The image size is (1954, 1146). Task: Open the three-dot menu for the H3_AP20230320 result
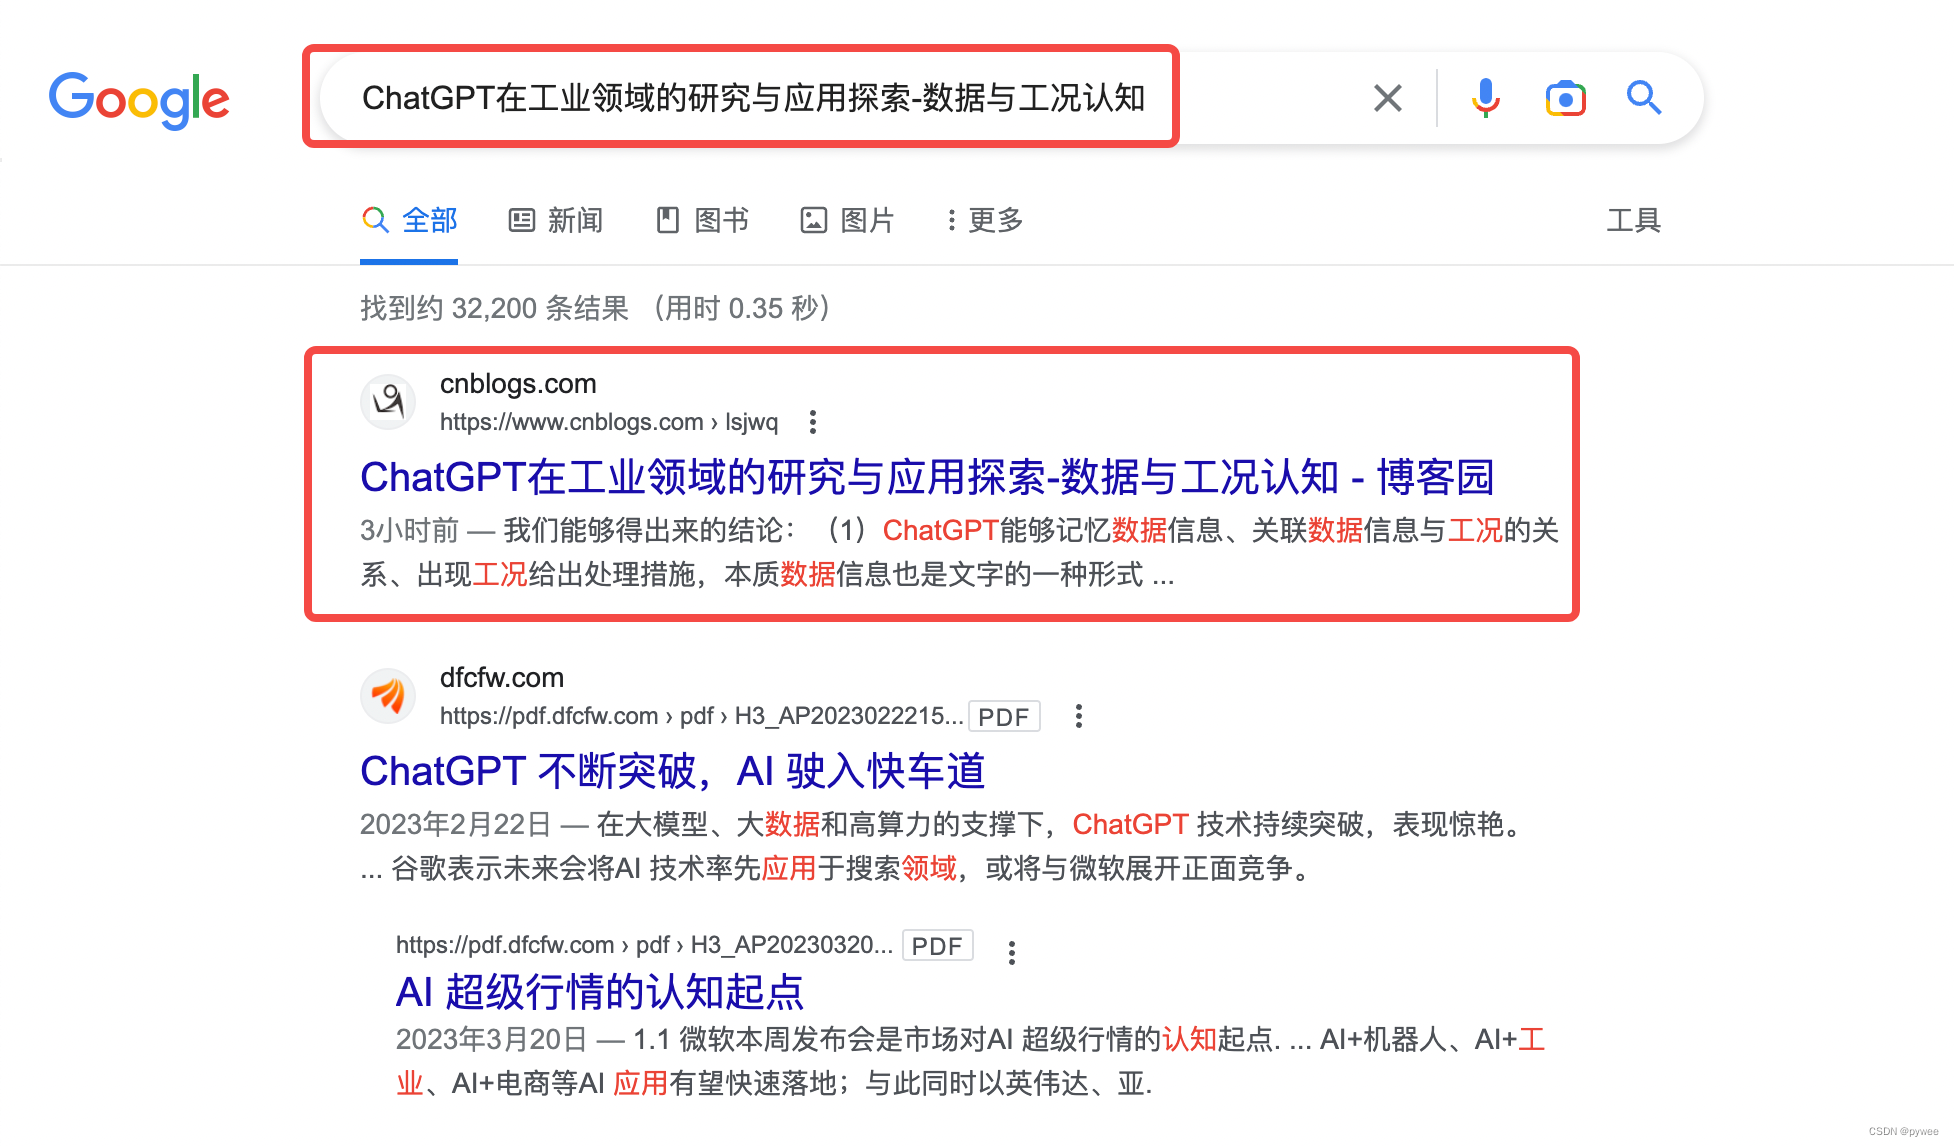click(1012, 952)
